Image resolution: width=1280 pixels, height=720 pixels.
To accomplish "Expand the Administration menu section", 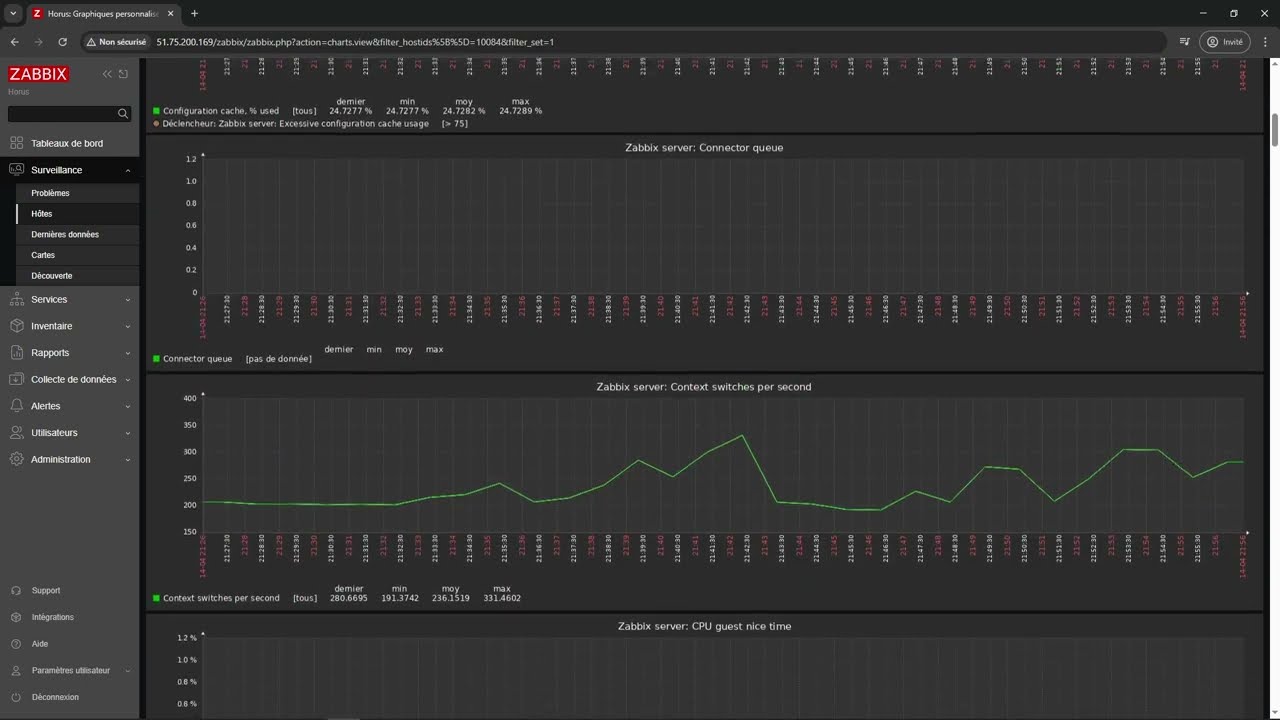I will 128,459.
